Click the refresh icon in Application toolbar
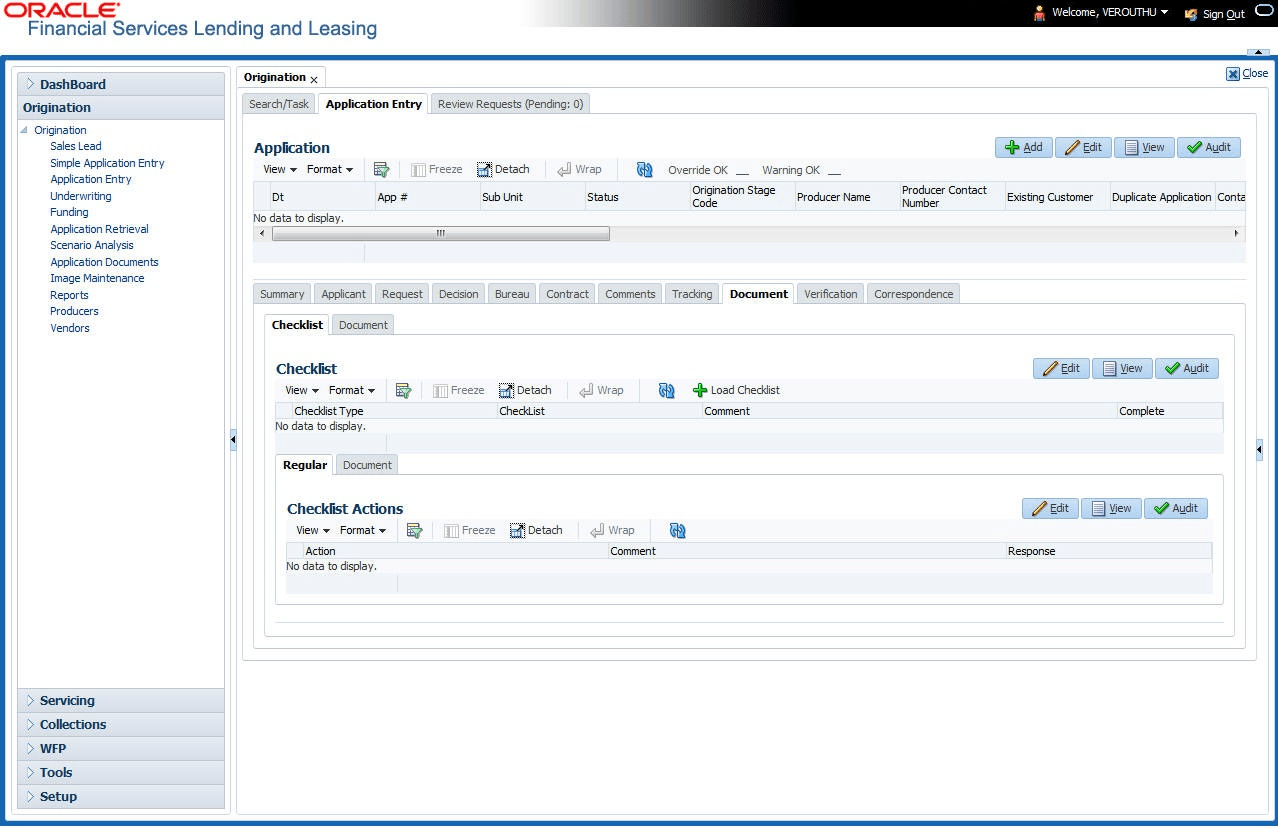 click(x=644, y=170)
